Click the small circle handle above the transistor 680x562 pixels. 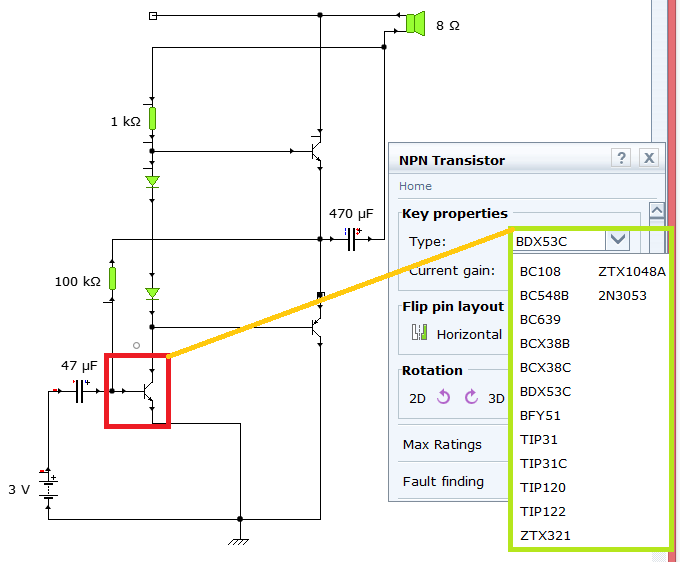(x=136, y=346)
